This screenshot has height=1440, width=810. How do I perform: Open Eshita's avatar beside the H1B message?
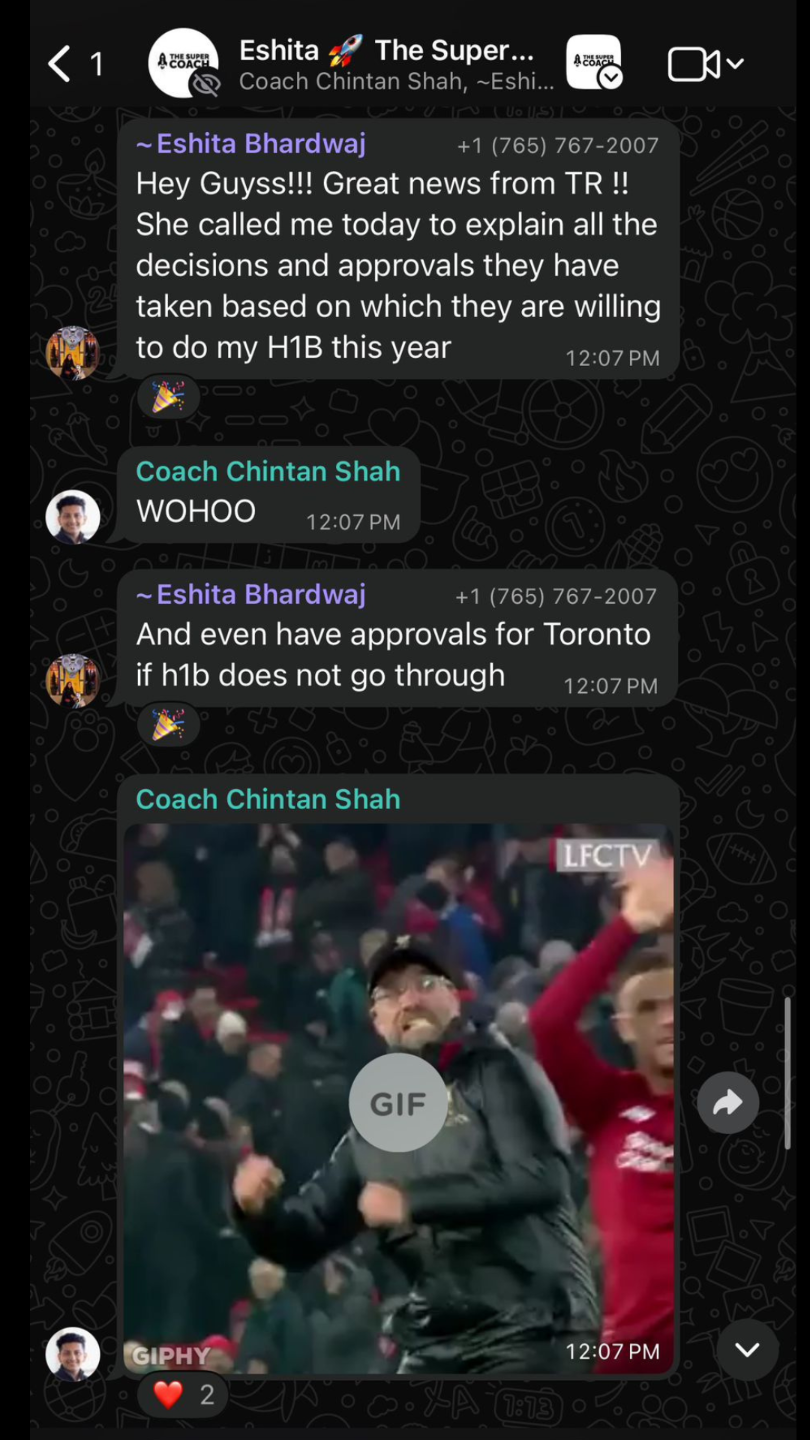73,352
